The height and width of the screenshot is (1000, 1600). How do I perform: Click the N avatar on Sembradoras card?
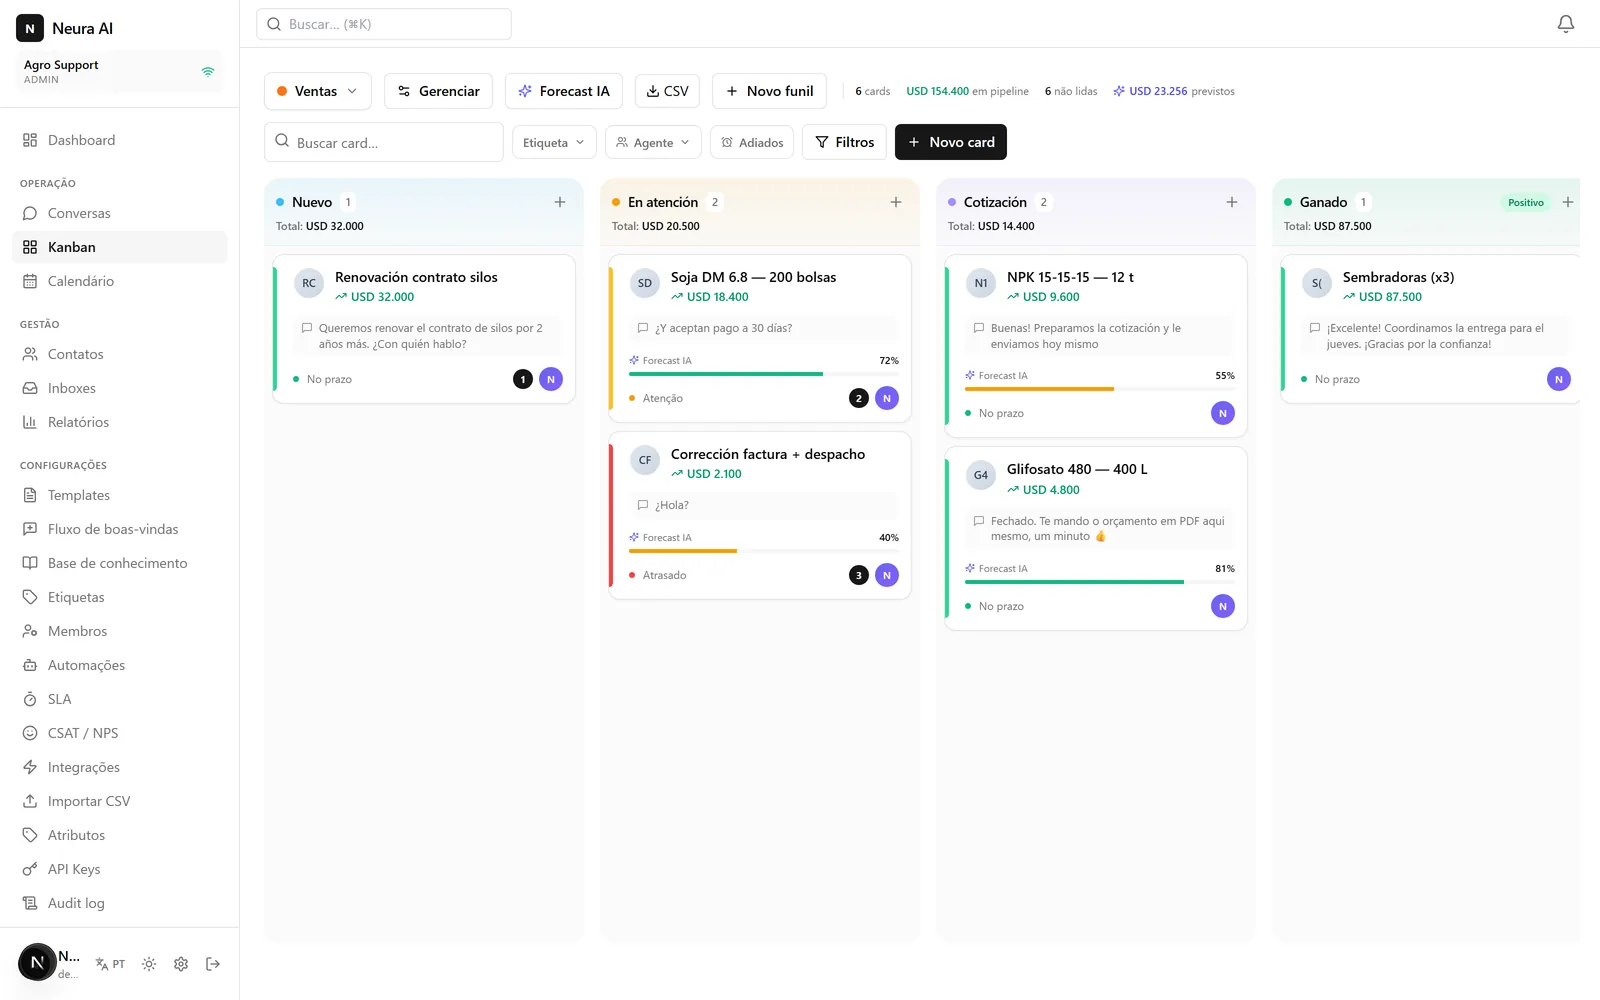tap(1558, 379)
